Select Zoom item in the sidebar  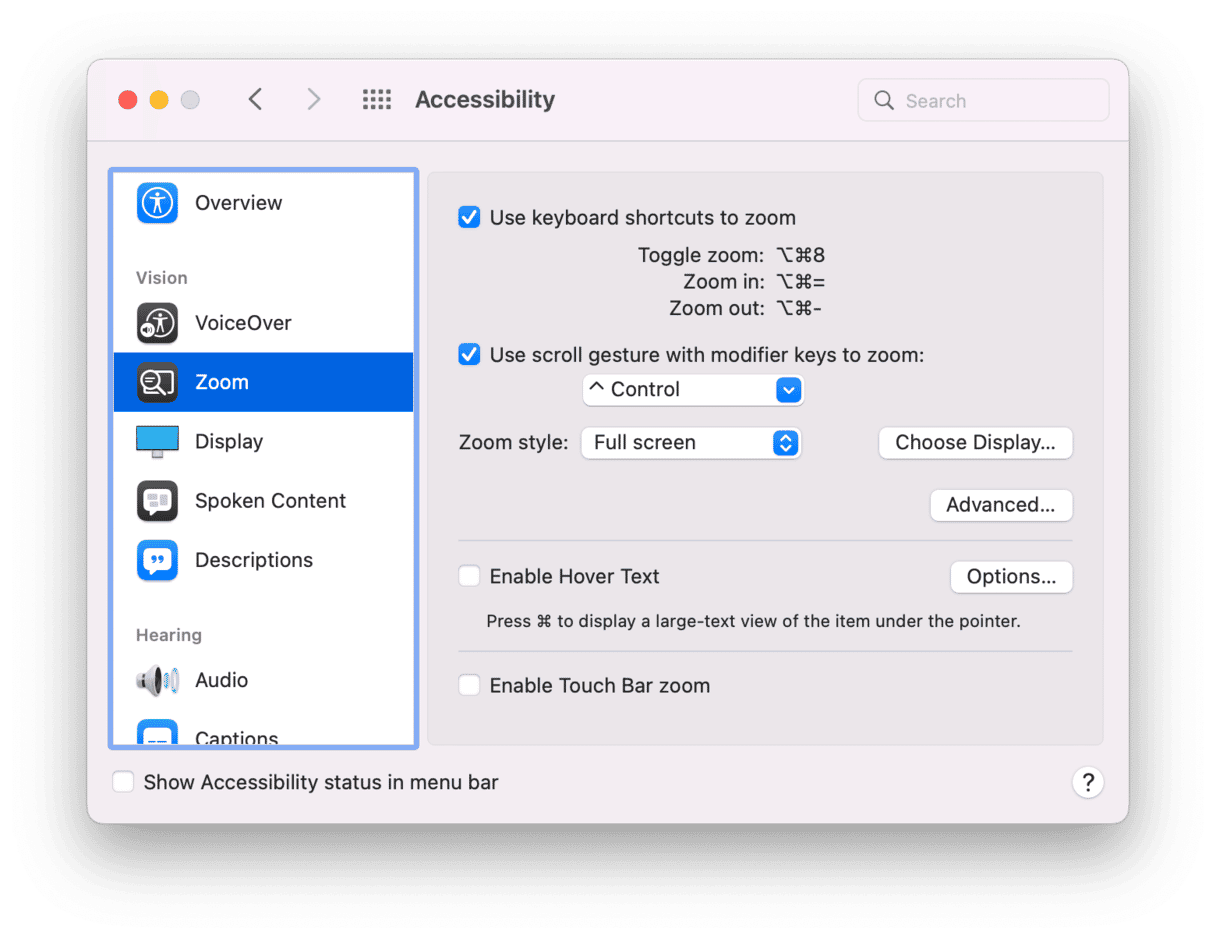pos(263,382)
